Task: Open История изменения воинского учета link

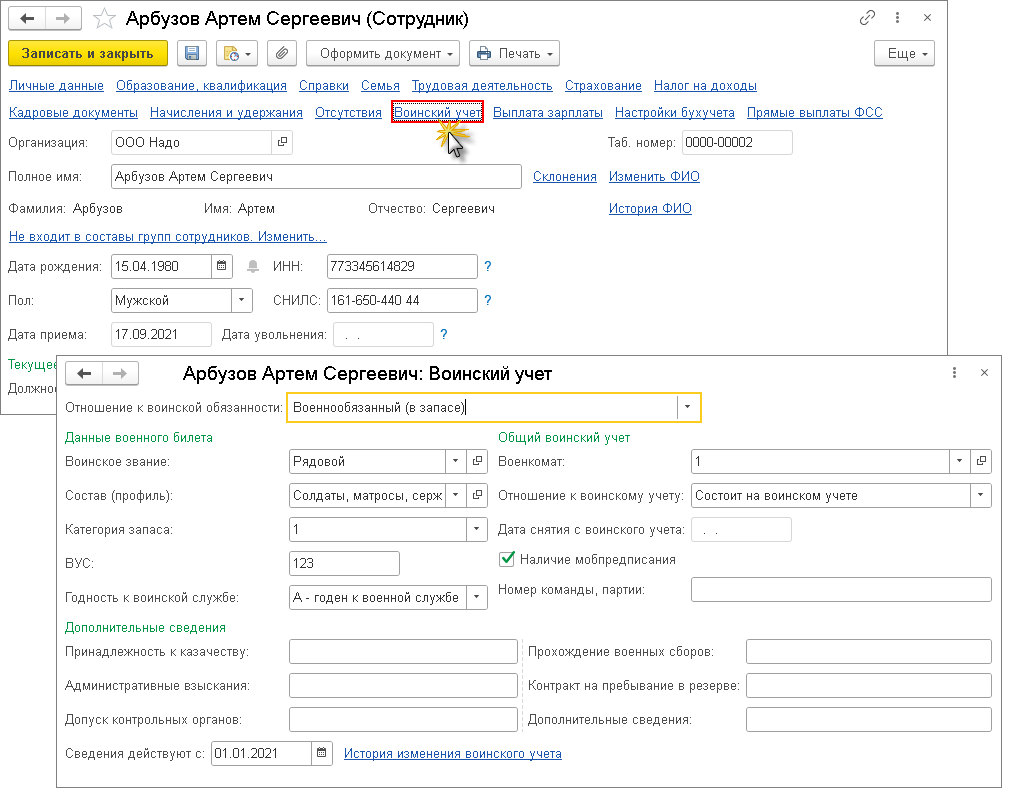Action: click(x=452, y=753)
